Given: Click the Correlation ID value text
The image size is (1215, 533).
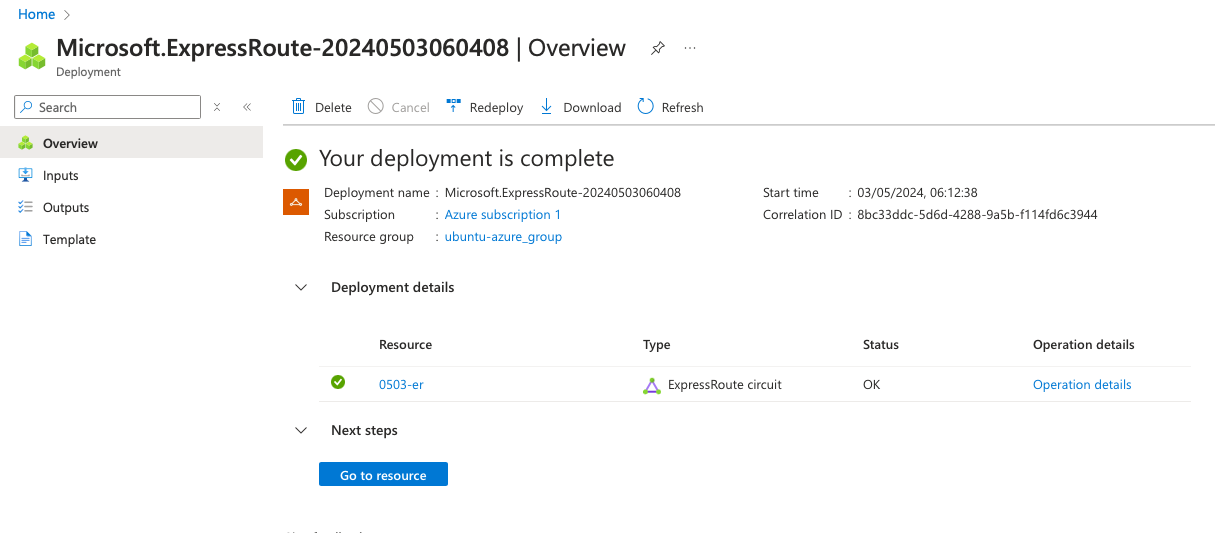Looking at the screenshot, I should (978, 215).
